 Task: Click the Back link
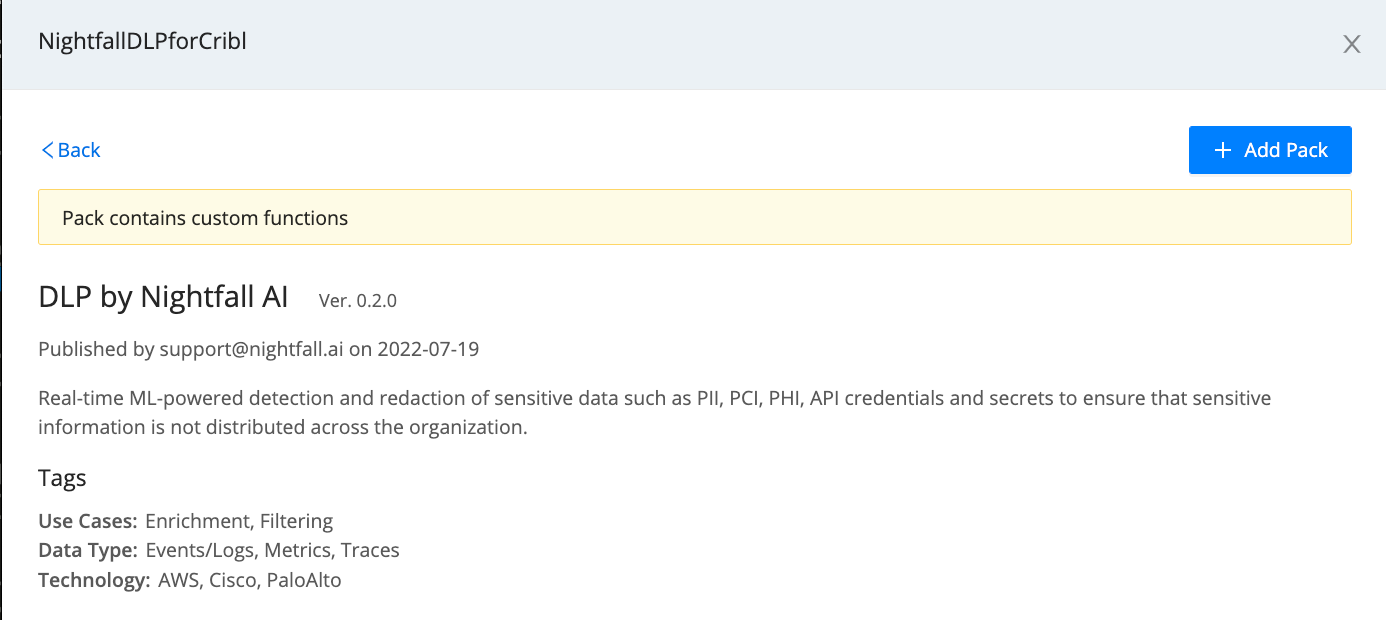(79, 150)
